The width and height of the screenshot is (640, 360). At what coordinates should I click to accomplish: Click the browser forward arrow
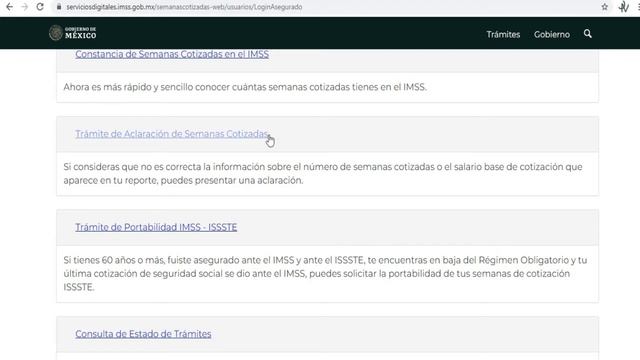(24, 7)
